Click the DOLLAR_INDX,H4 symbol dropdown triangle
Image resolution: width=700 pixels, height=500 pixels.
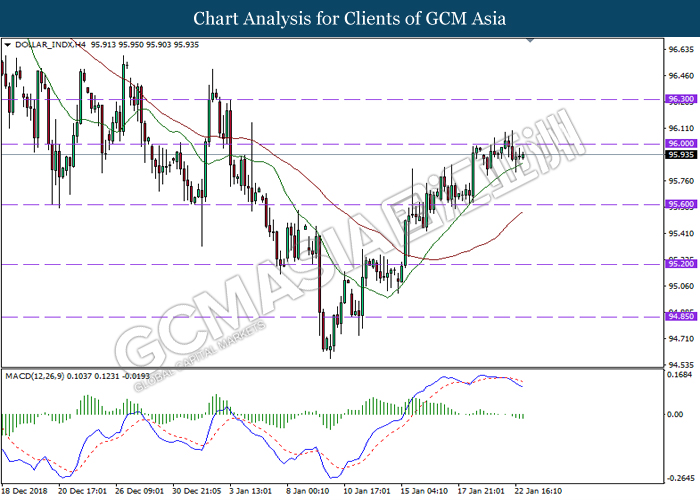click(7, 45)
